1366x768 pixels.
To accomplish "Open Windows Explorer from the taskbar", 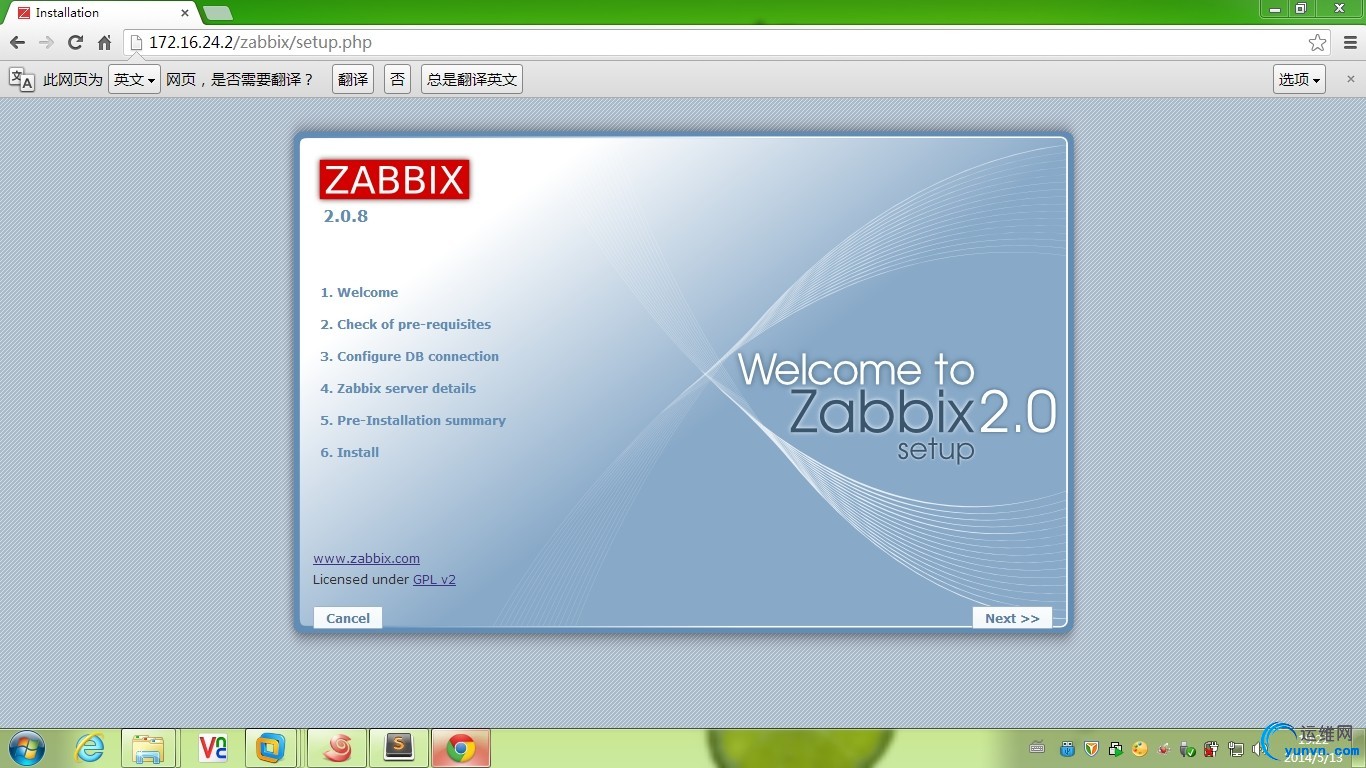I will point(148,748).
